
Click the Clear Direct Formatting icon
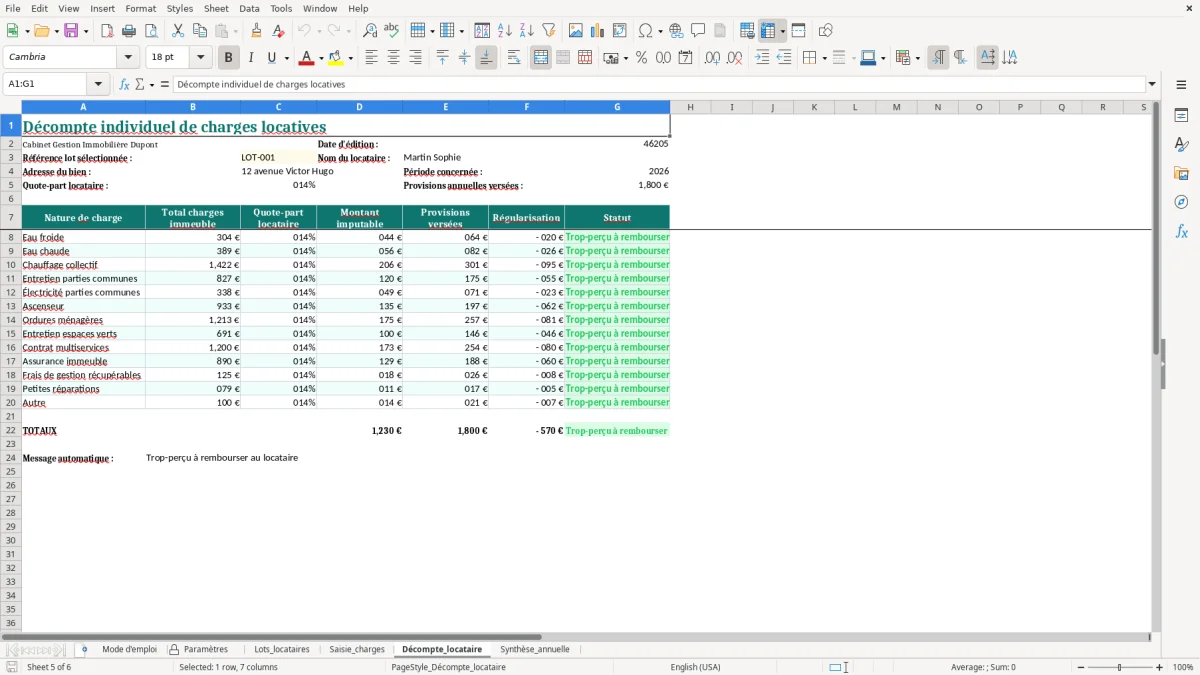[278, 31]
